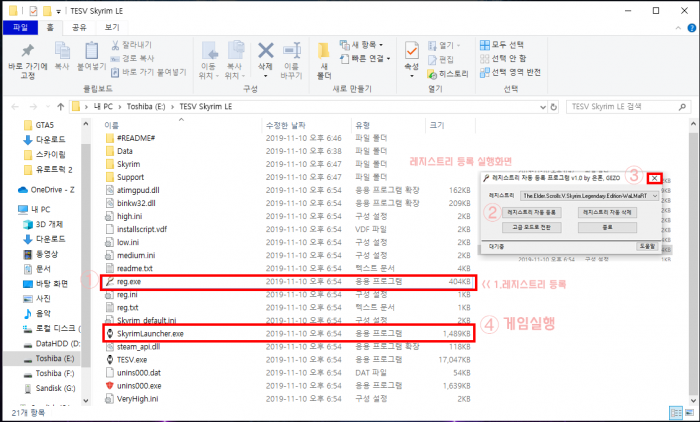Open the 열기 (Open) dropdown in ribbon
This screenshot has width=700, height=422.
pyautogui.click(x=444, y=45)
